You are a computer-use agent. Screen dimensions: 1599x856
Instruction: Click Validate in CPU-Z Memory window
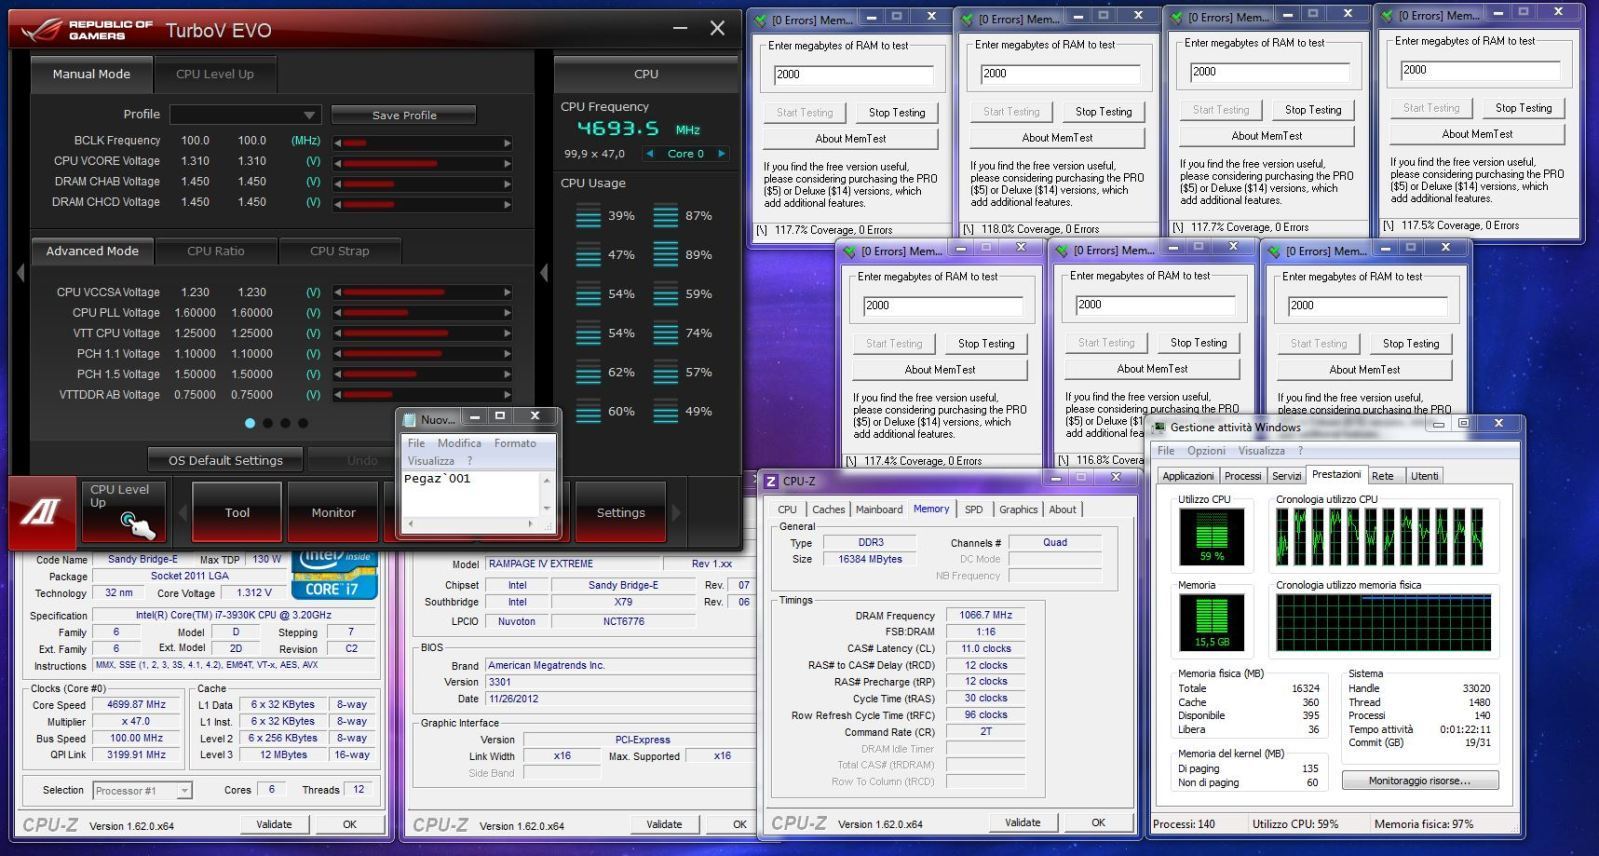click(1022, 823)
